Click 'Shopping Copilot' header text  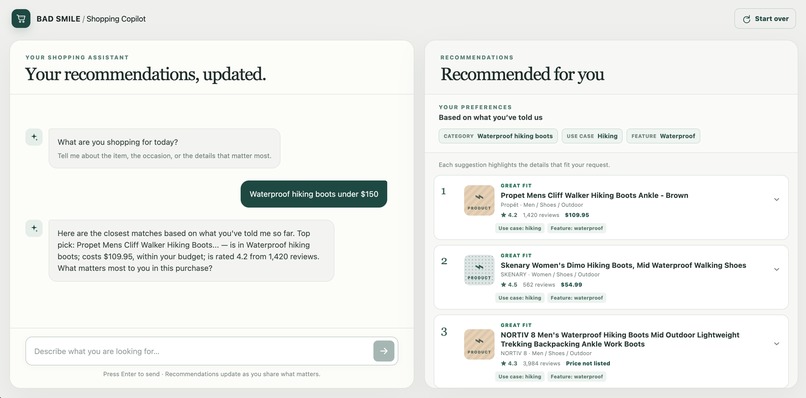coord(116,19)
